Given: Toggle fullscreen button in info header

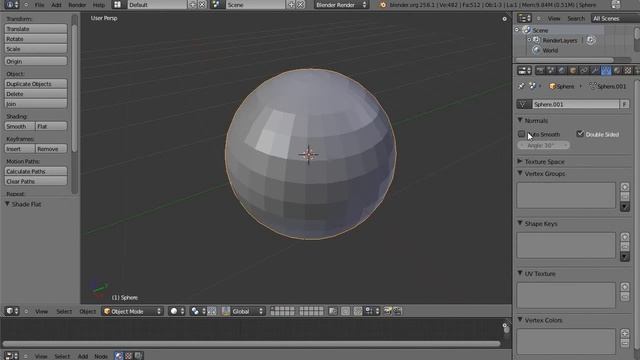Looking at the screenshot, I should click(616, 5).
